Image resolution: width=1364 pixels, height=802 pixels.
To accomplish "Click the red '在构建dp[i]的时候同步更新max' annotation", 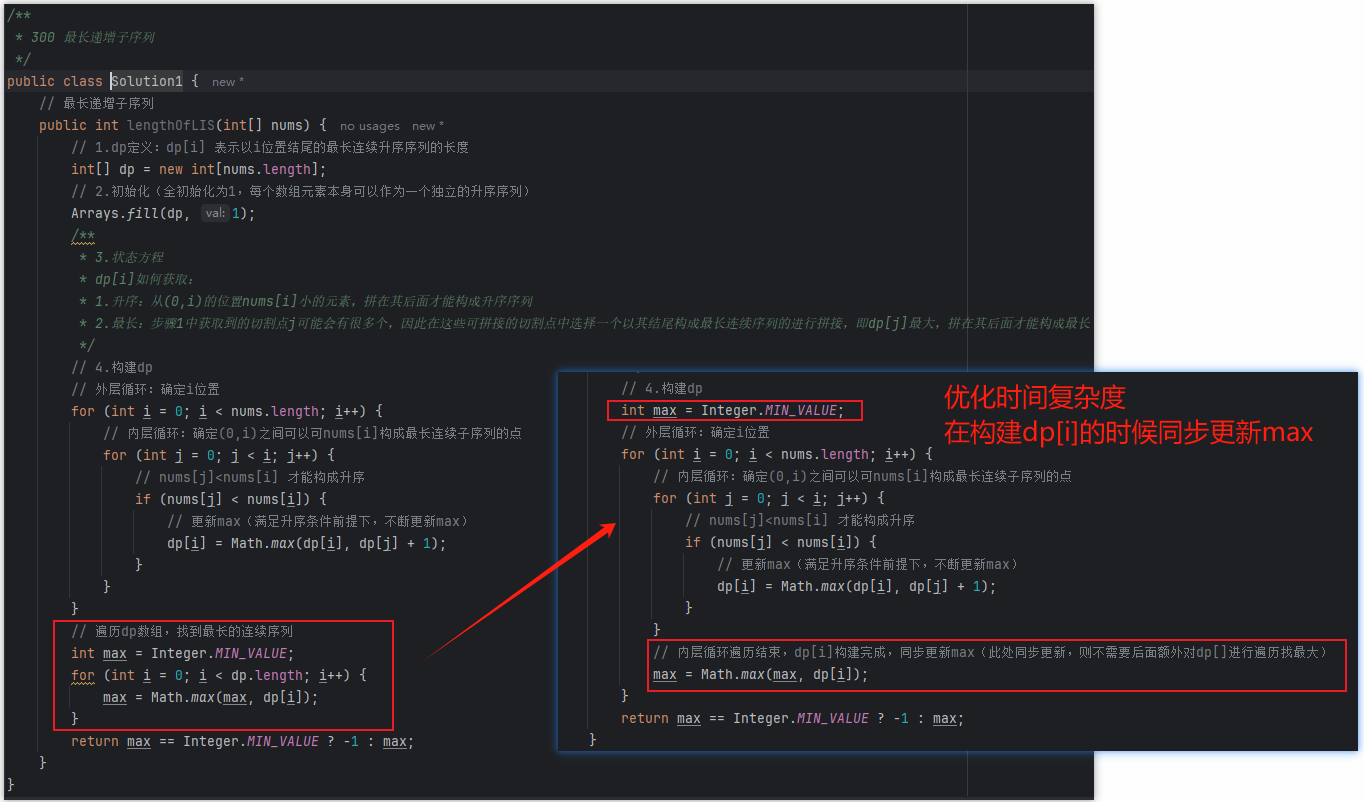I will tap(1128, 432).
